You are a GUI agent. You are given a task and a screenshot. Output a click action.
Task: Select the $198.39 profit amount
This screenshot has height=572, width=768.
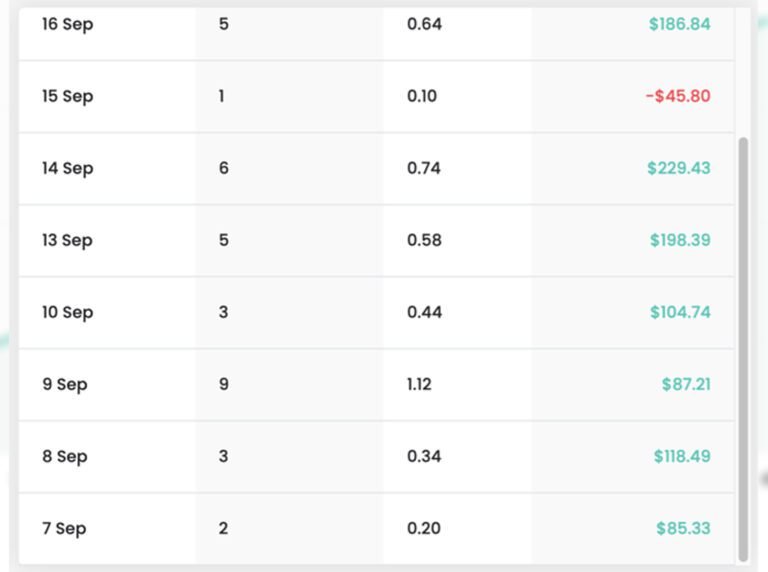679,240
